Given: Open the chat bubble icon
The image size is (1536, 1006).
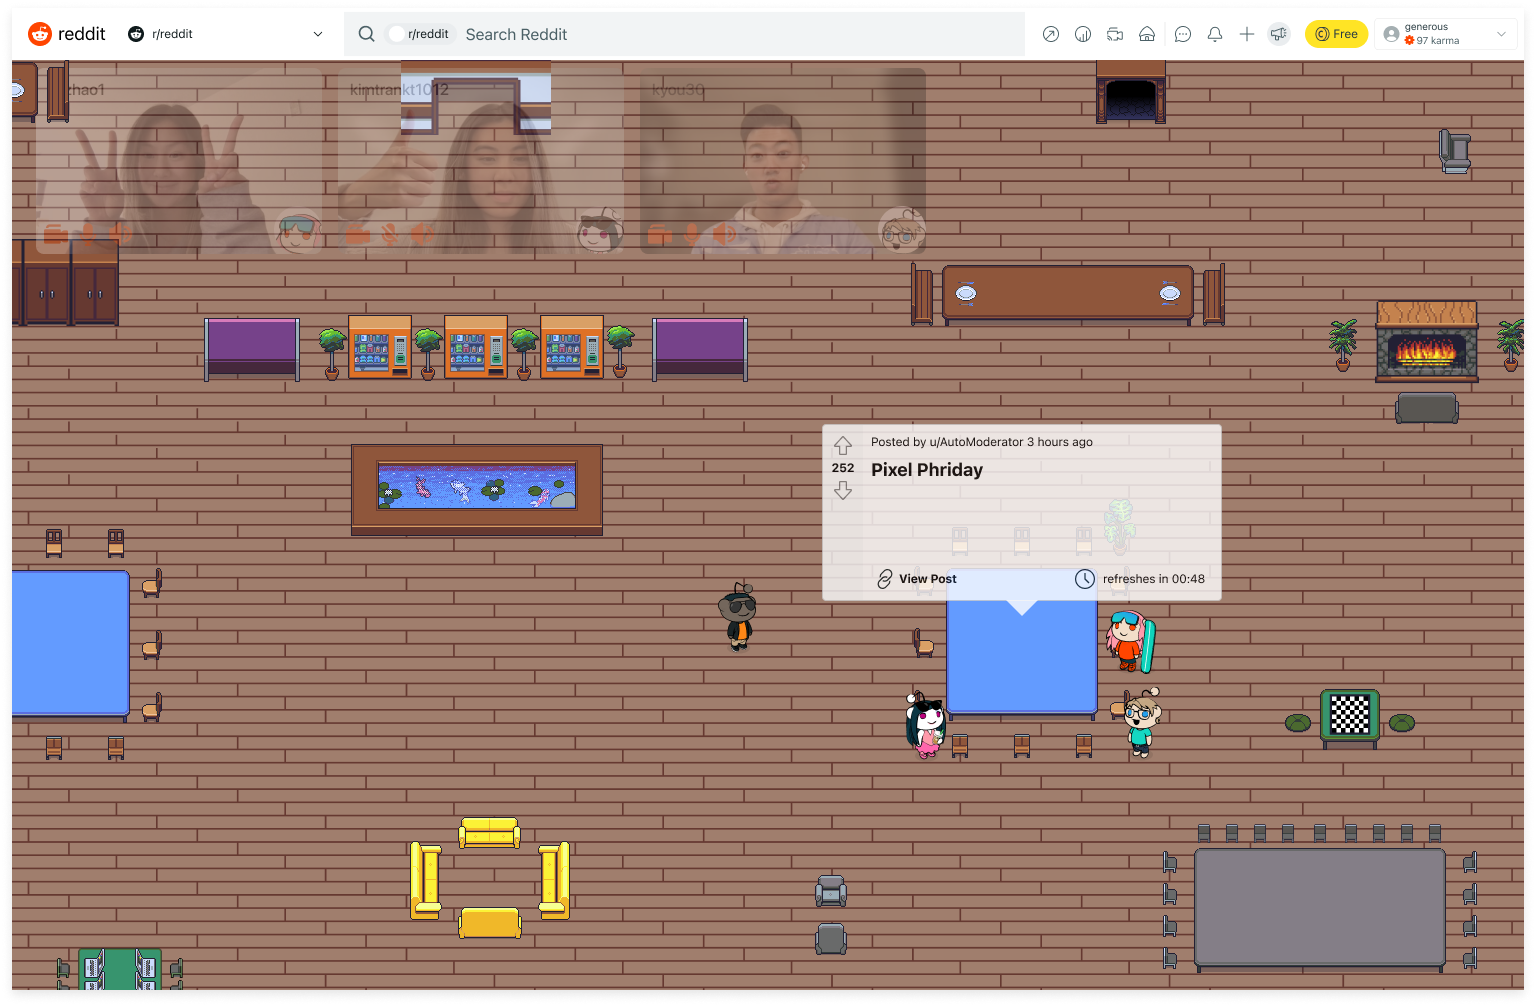Looking at the screenshot, I should coord(1182,34).
